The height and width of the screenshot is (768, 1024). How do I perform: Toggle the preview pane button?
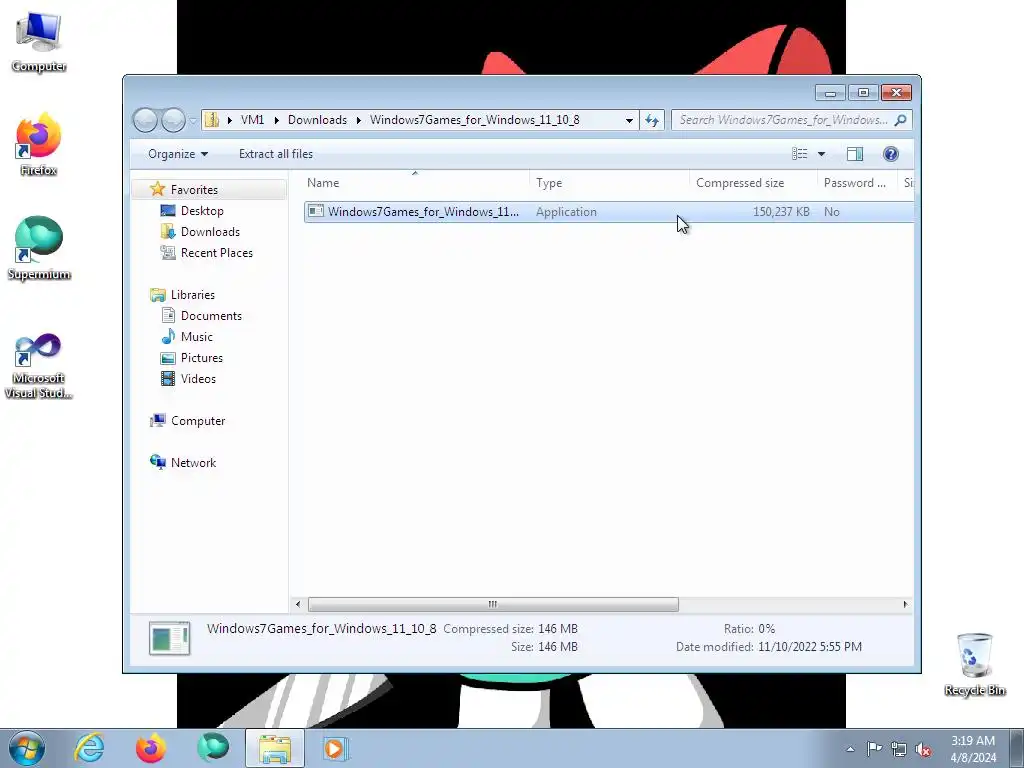855,153
